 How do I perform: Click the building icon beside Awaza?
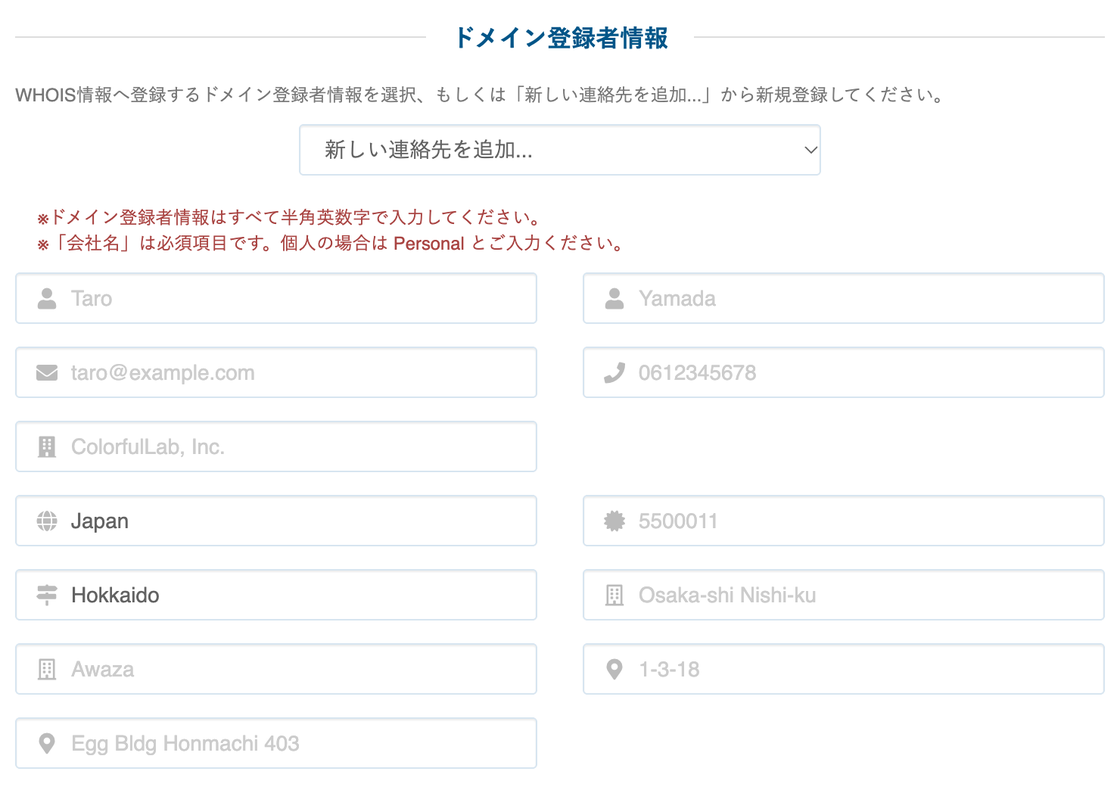pos(47,669)
